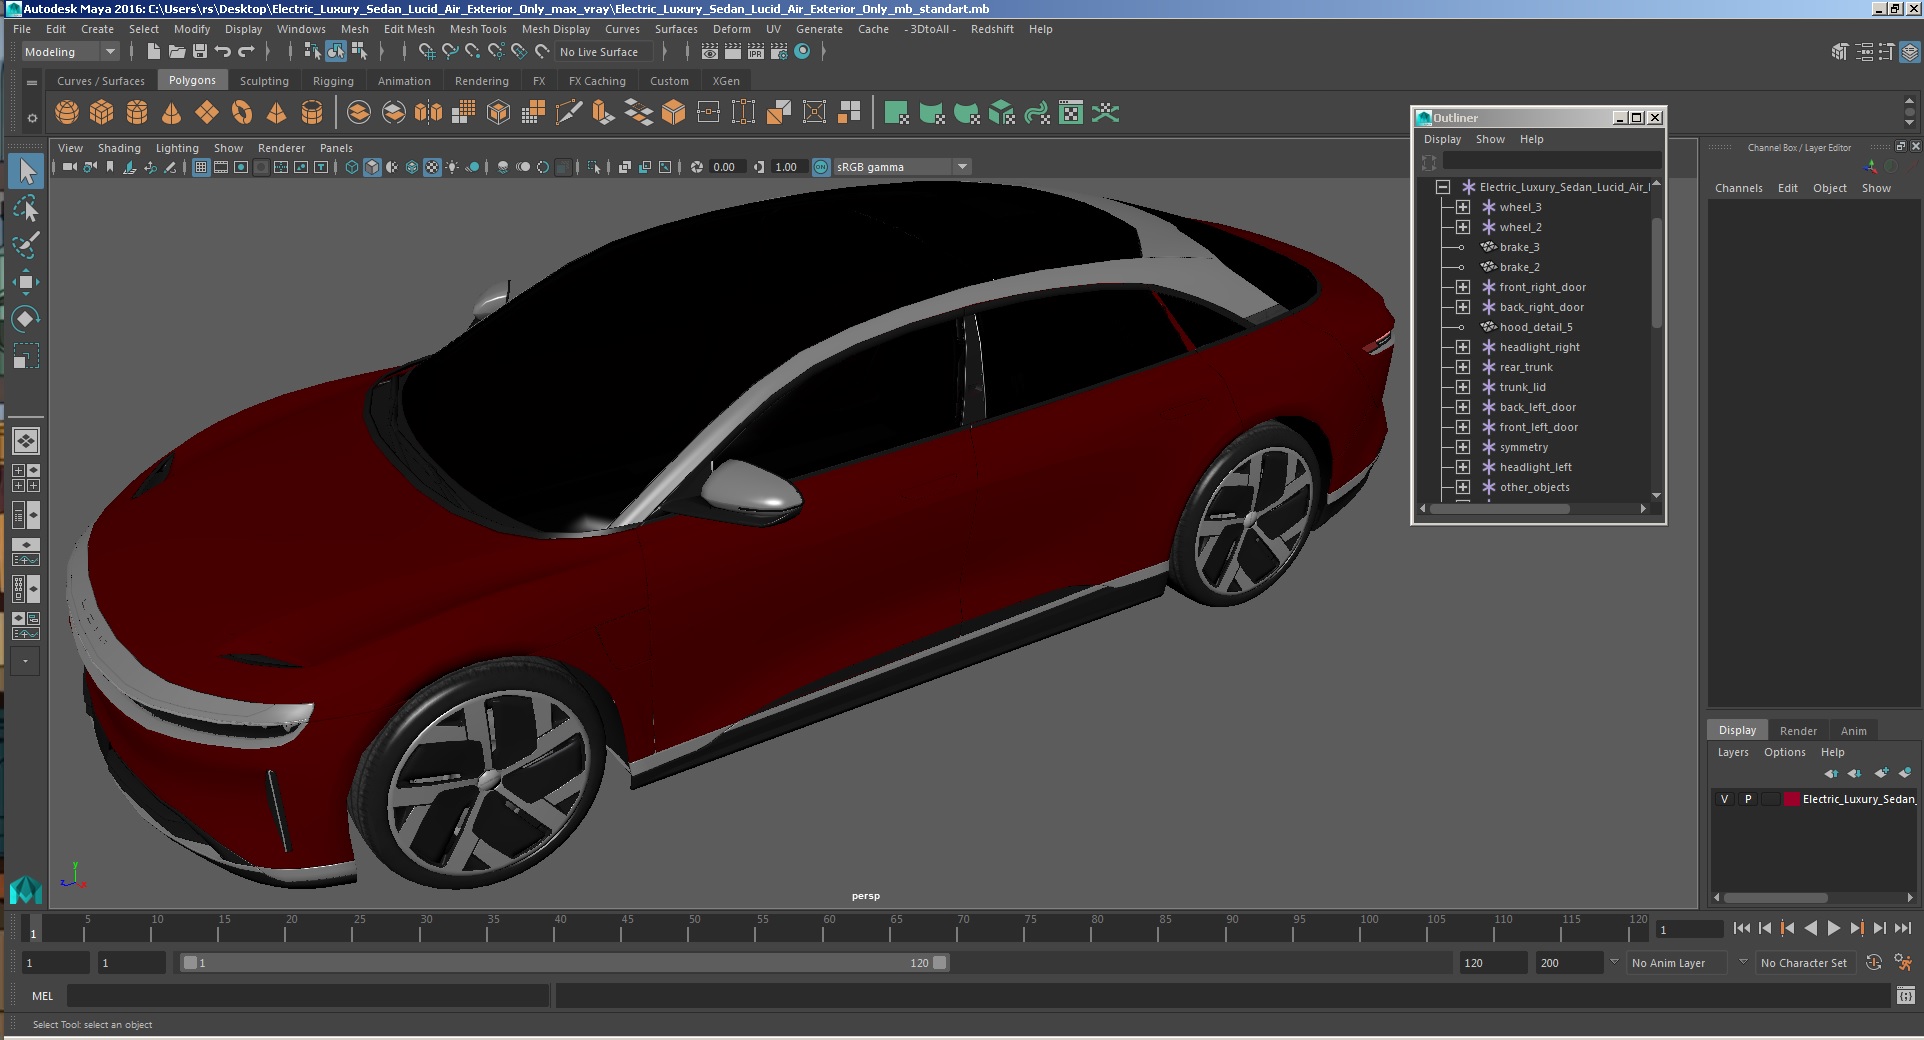Open layer editor Options menu
This screenshot has width=1924, height=1040.
tap(1784, 752)
